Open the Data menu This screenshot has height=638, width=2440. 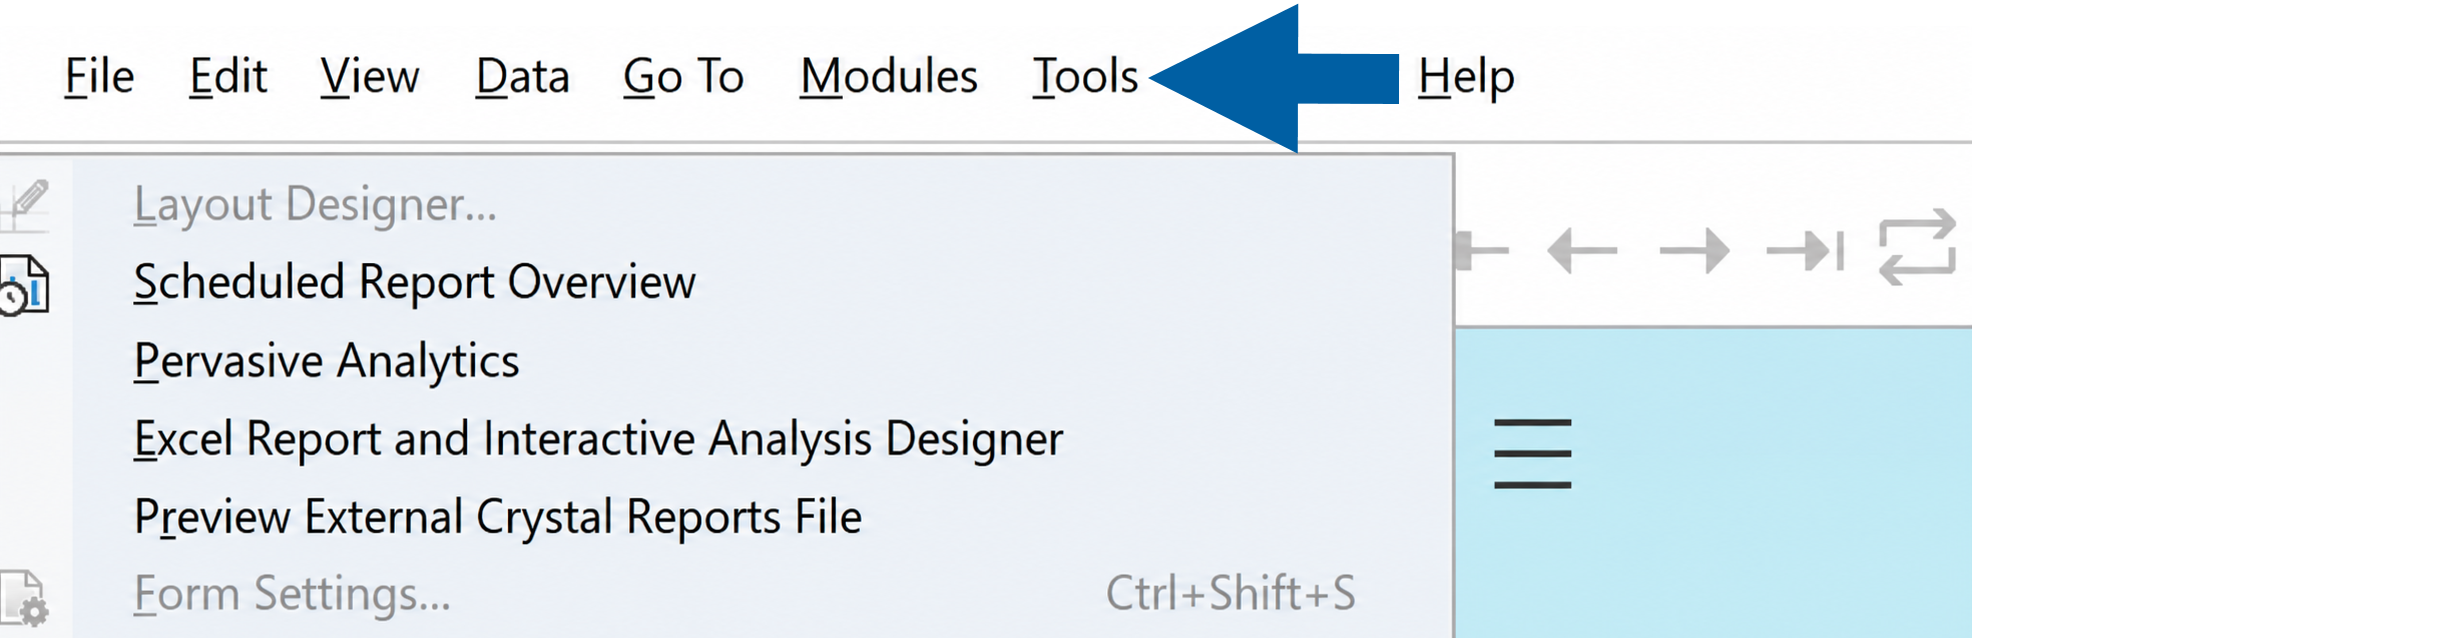tap(522, 77)
